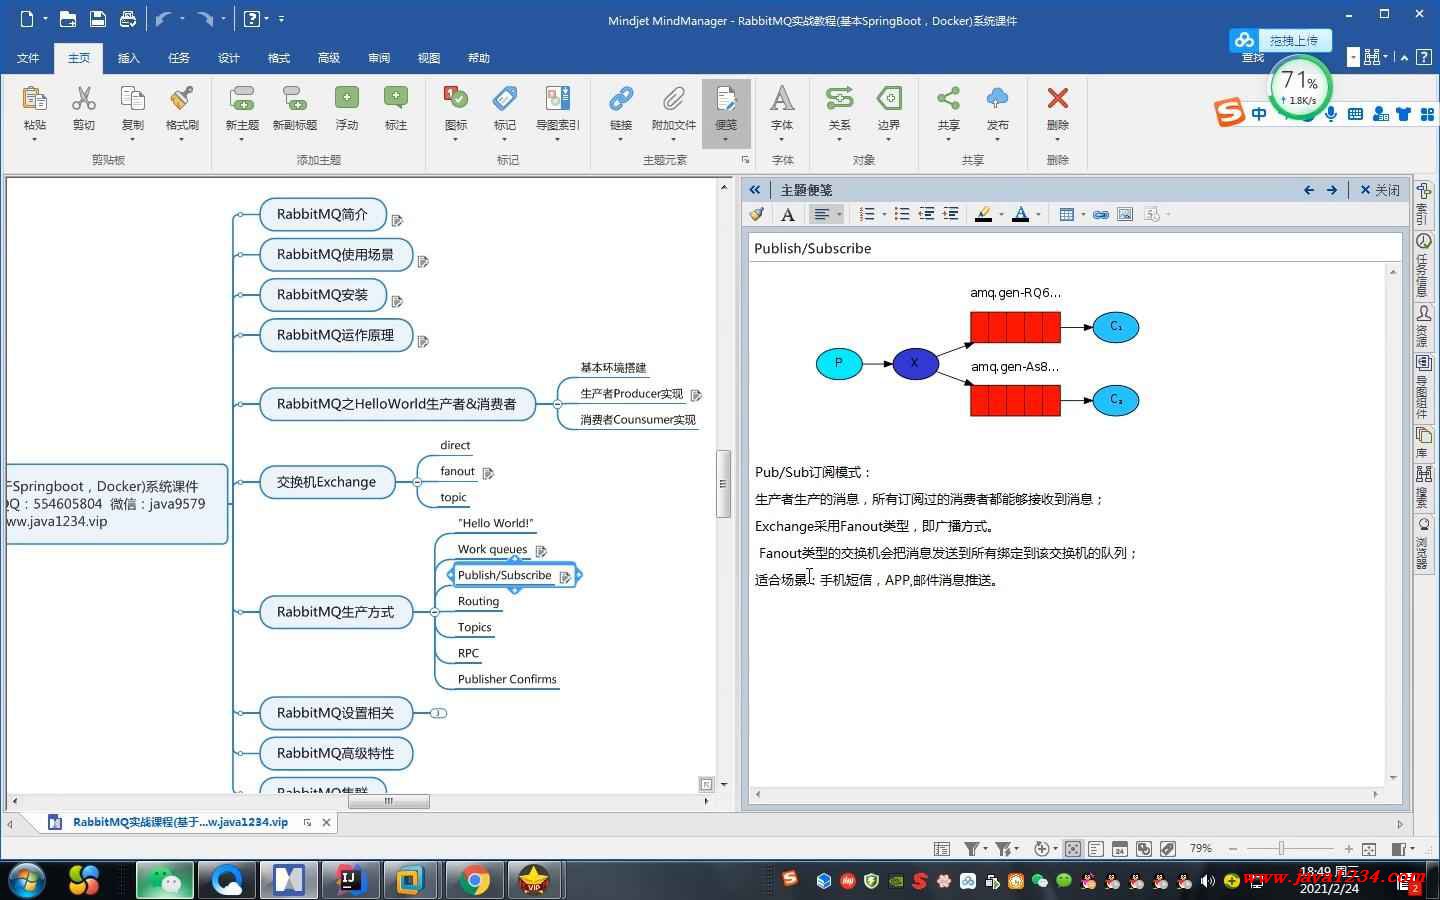Open the Icons (图标) marker gallery
Image resolution: width=1440 pixels, height=900 pixels.
[x=455, y=99]
